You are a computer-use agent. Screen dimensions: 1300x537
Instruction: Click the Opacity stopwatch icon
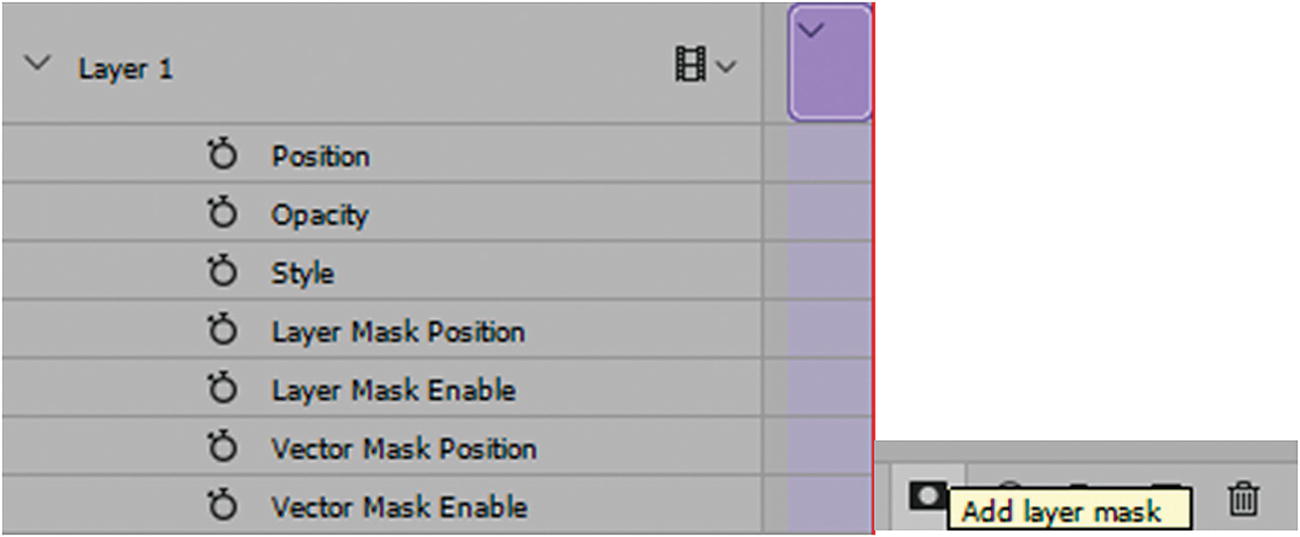click(222, 214)
